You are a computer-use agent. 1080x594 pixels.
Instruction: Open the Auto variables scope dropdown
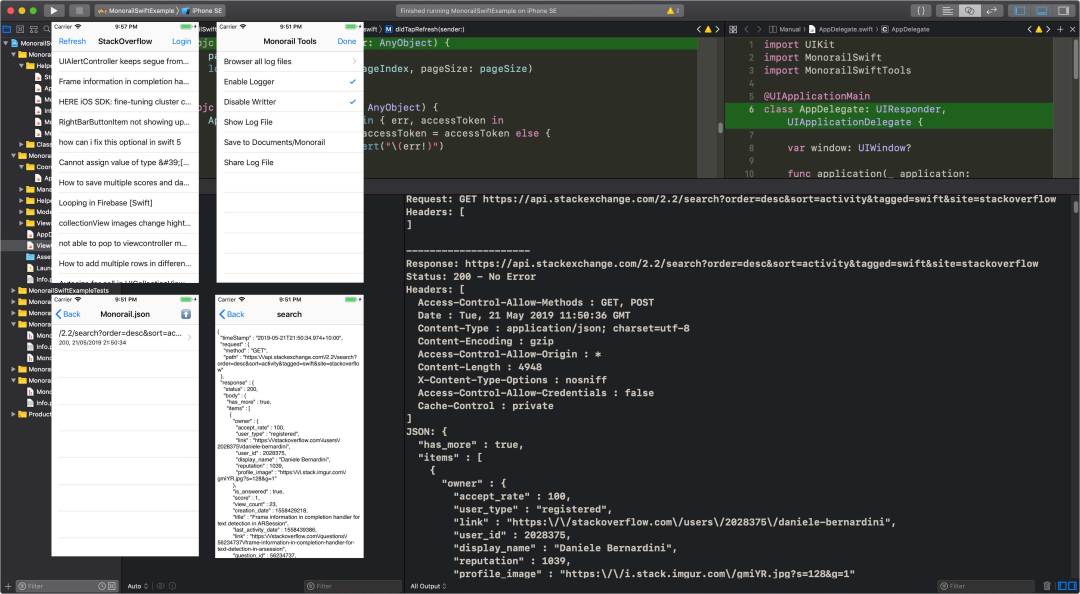pos(138,586)
